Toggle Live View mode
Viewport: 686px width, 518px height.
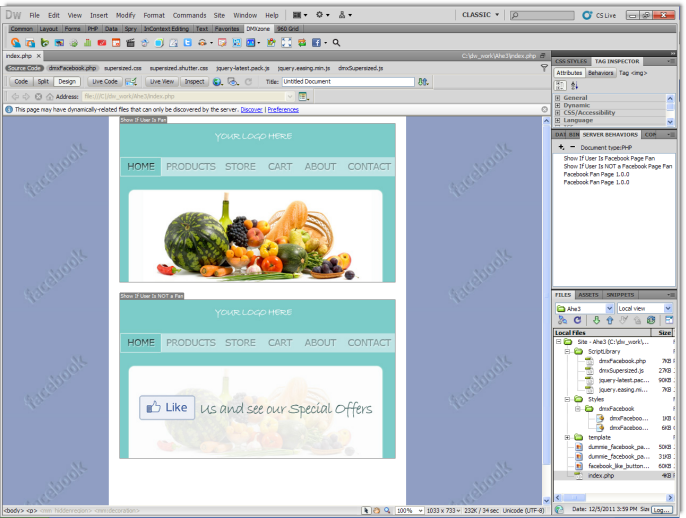click(162, 81)
